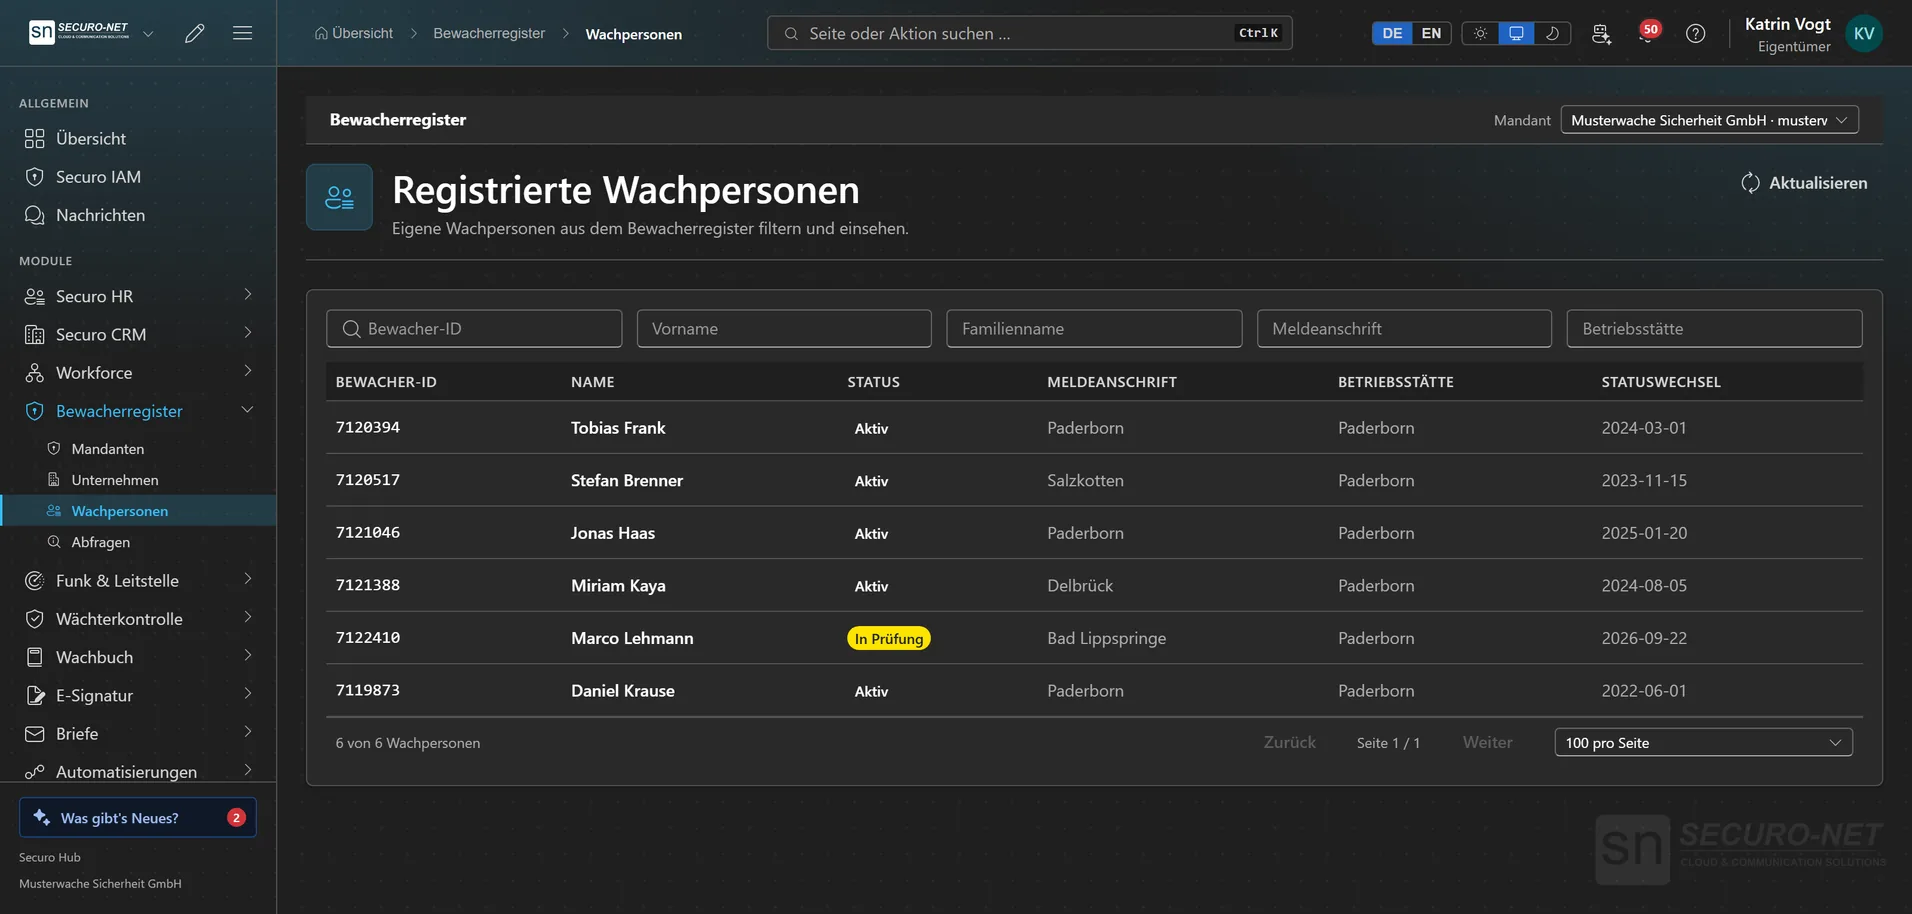Viewport: 1912px width, 914px height.
Task: Expand the Wächterkontrolle module
Action: 138,619
